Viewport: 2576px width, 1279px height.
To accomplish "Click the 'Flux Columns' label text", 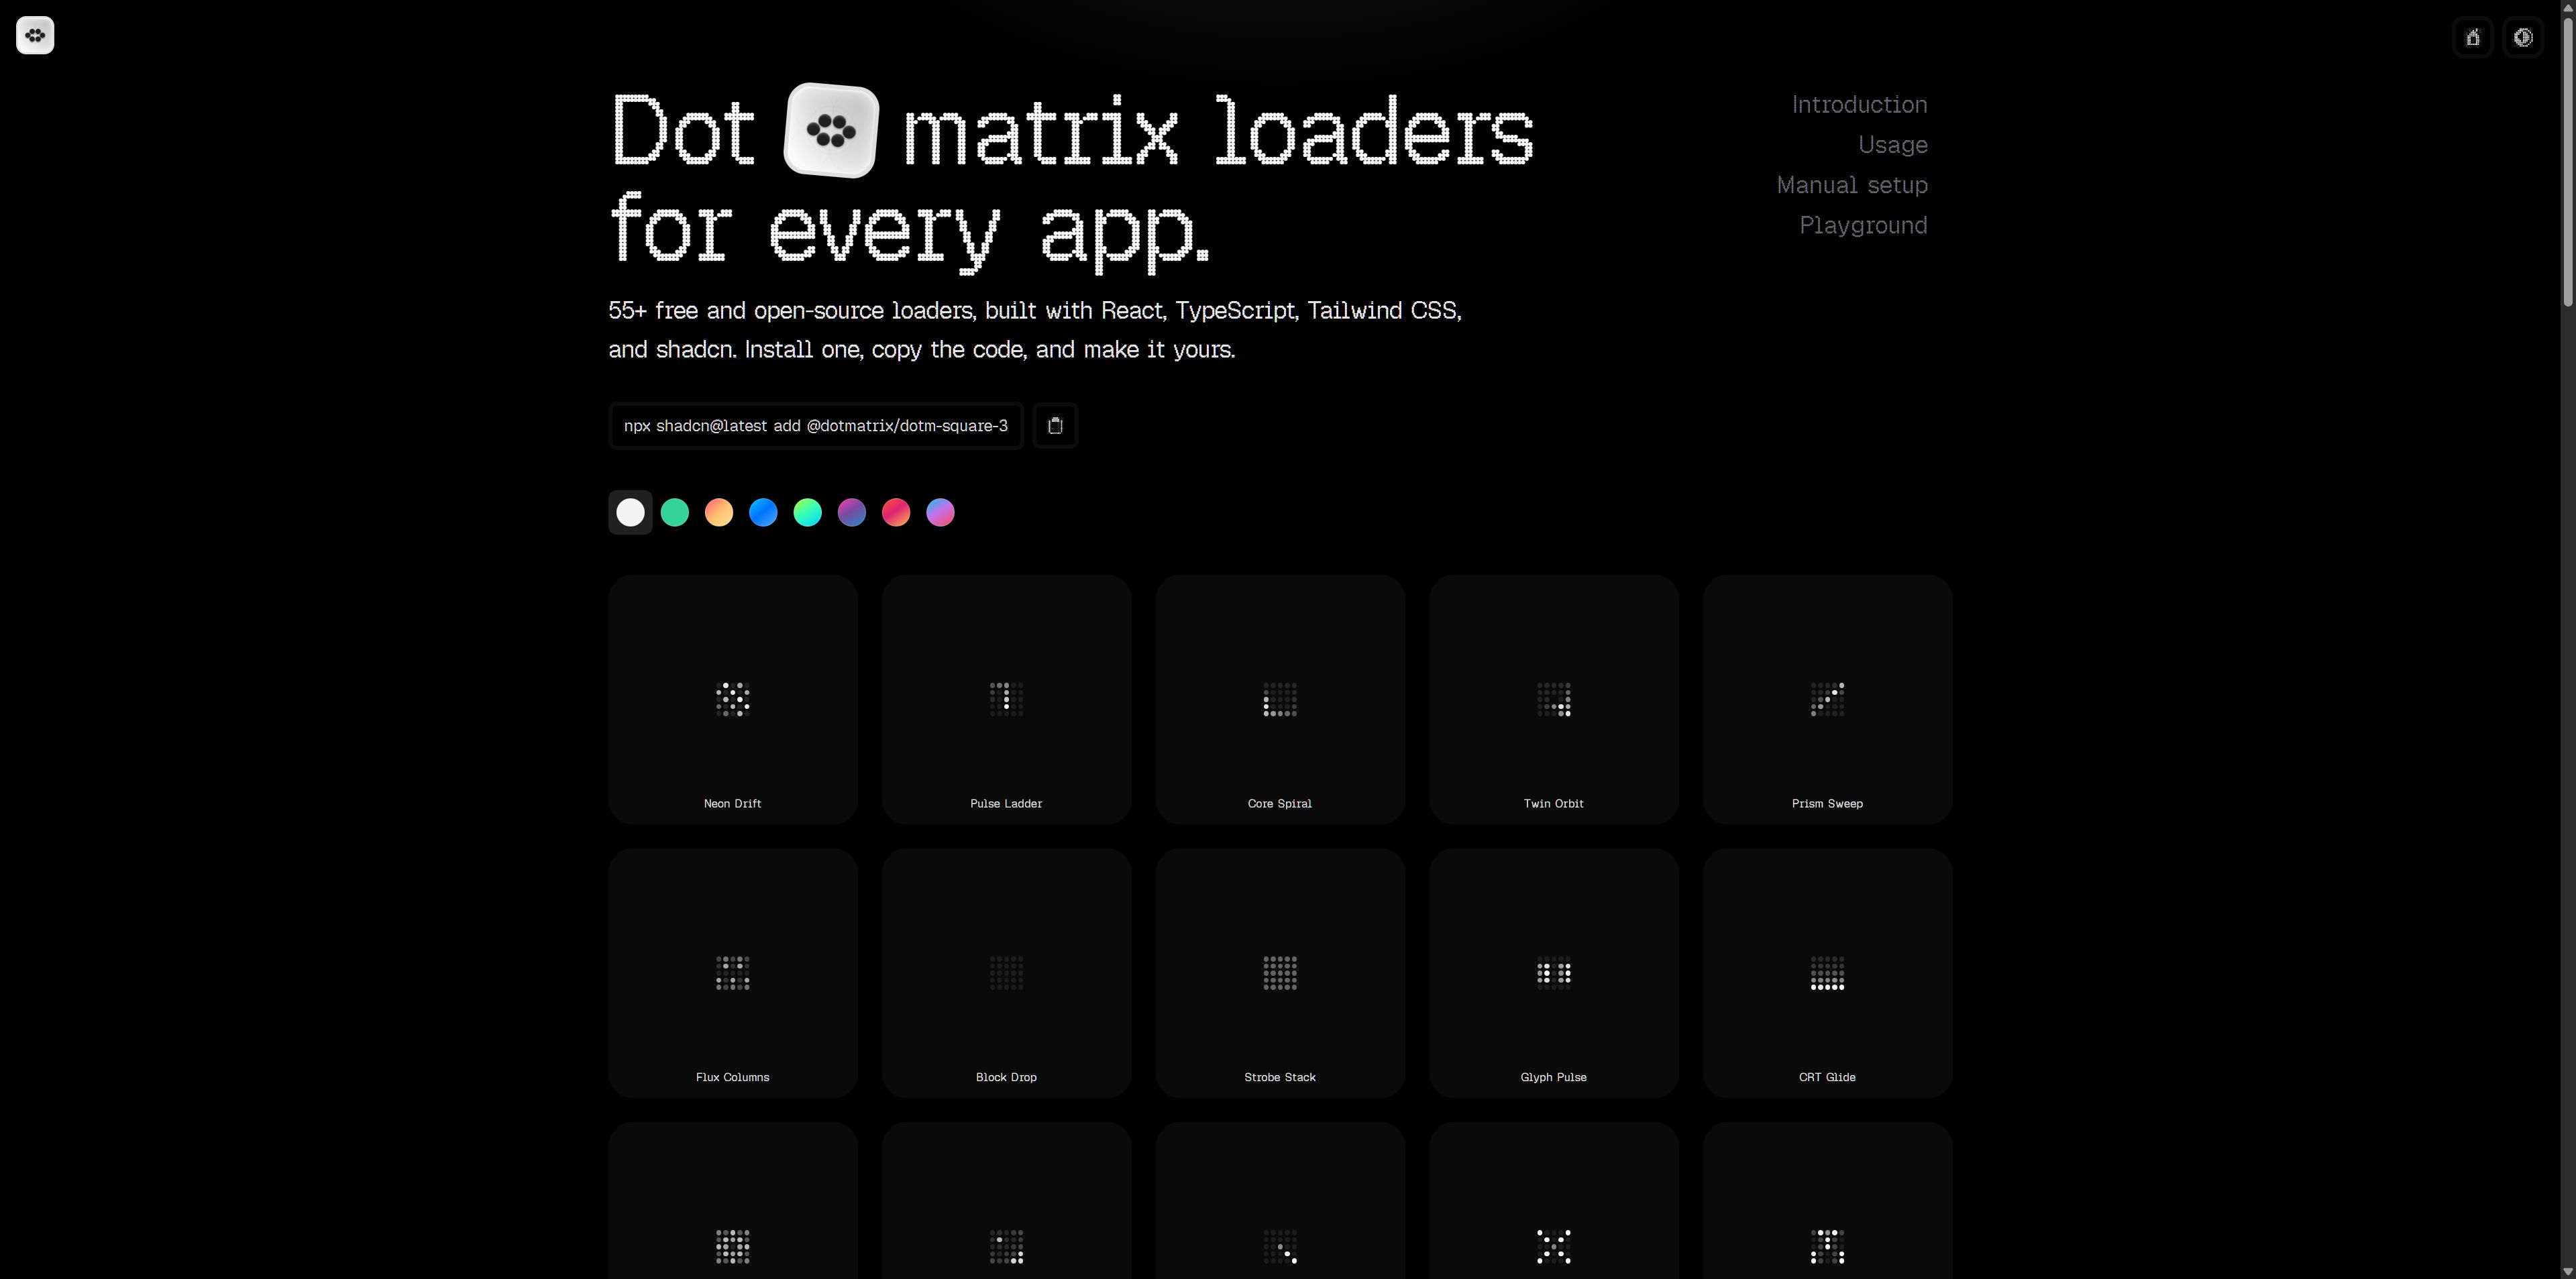I will [x=733, y=1078].
